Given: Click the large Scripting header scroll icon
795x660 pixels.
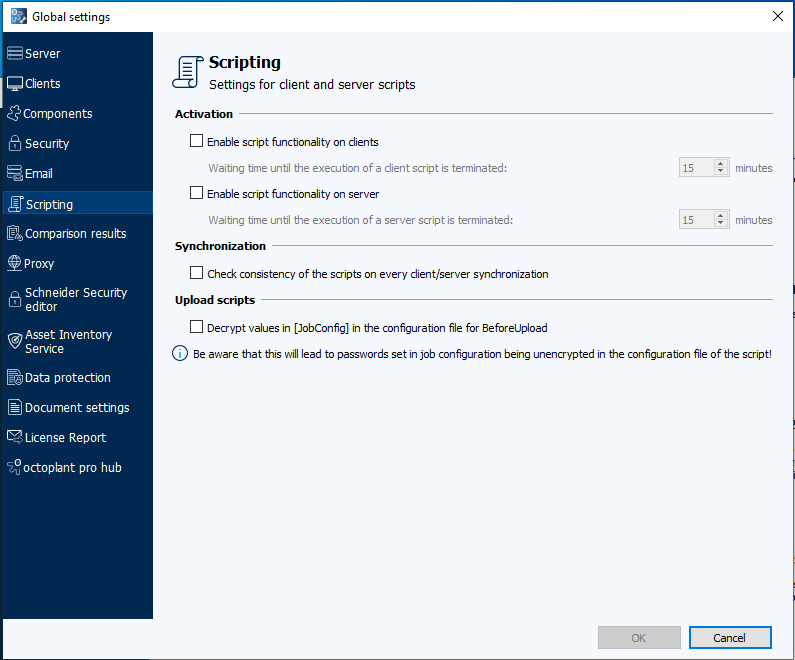Looking at the screenshot, I should (188, 72).
